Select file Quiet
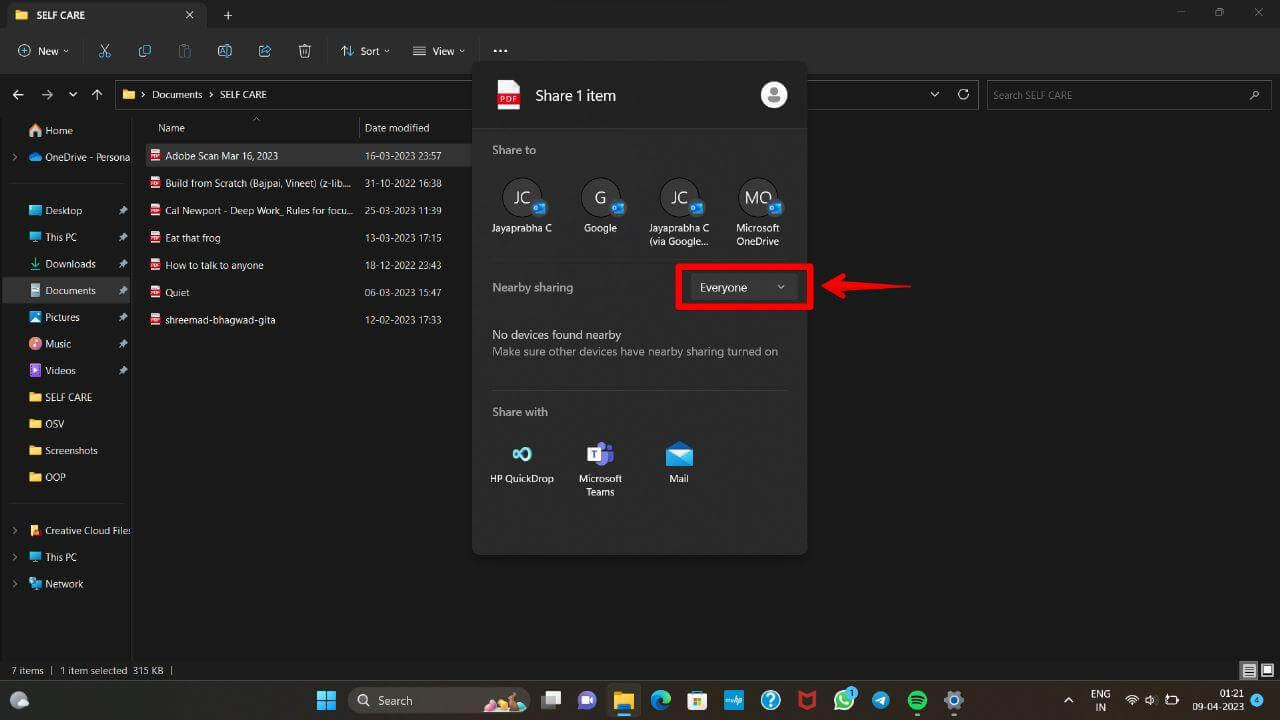Viewport: 1280px width, 720px height. click(x=177, y=292)
